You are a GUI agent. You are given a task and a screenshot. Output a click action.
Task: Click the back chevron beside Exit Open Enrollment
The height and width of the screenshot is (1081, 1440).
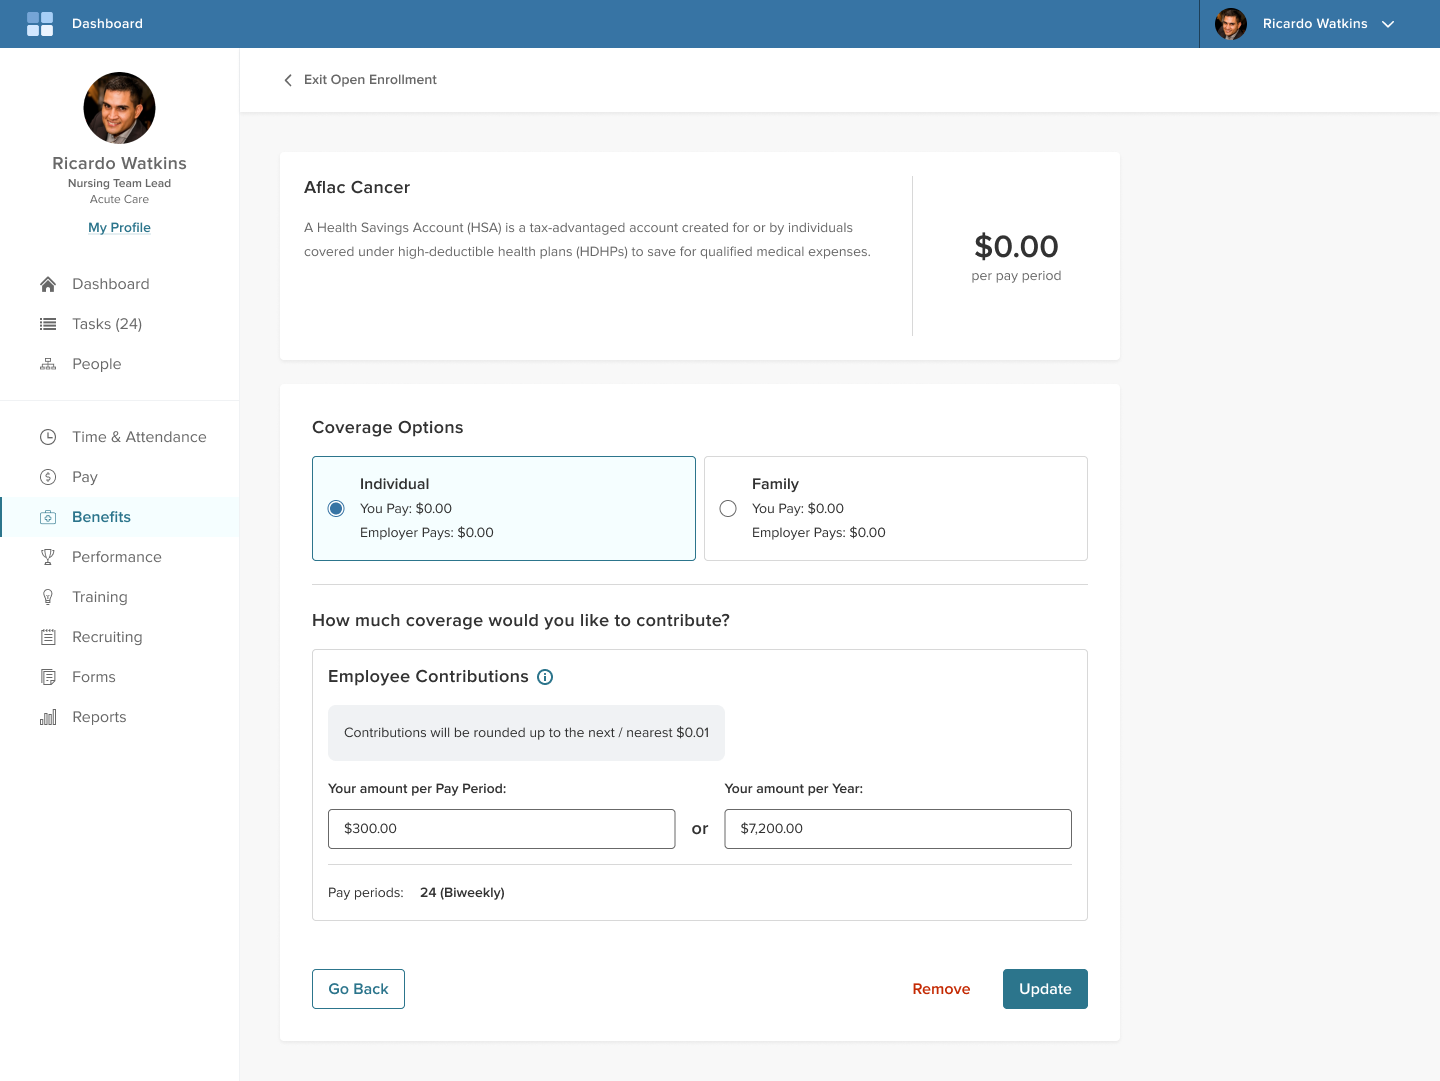(288, 80)
